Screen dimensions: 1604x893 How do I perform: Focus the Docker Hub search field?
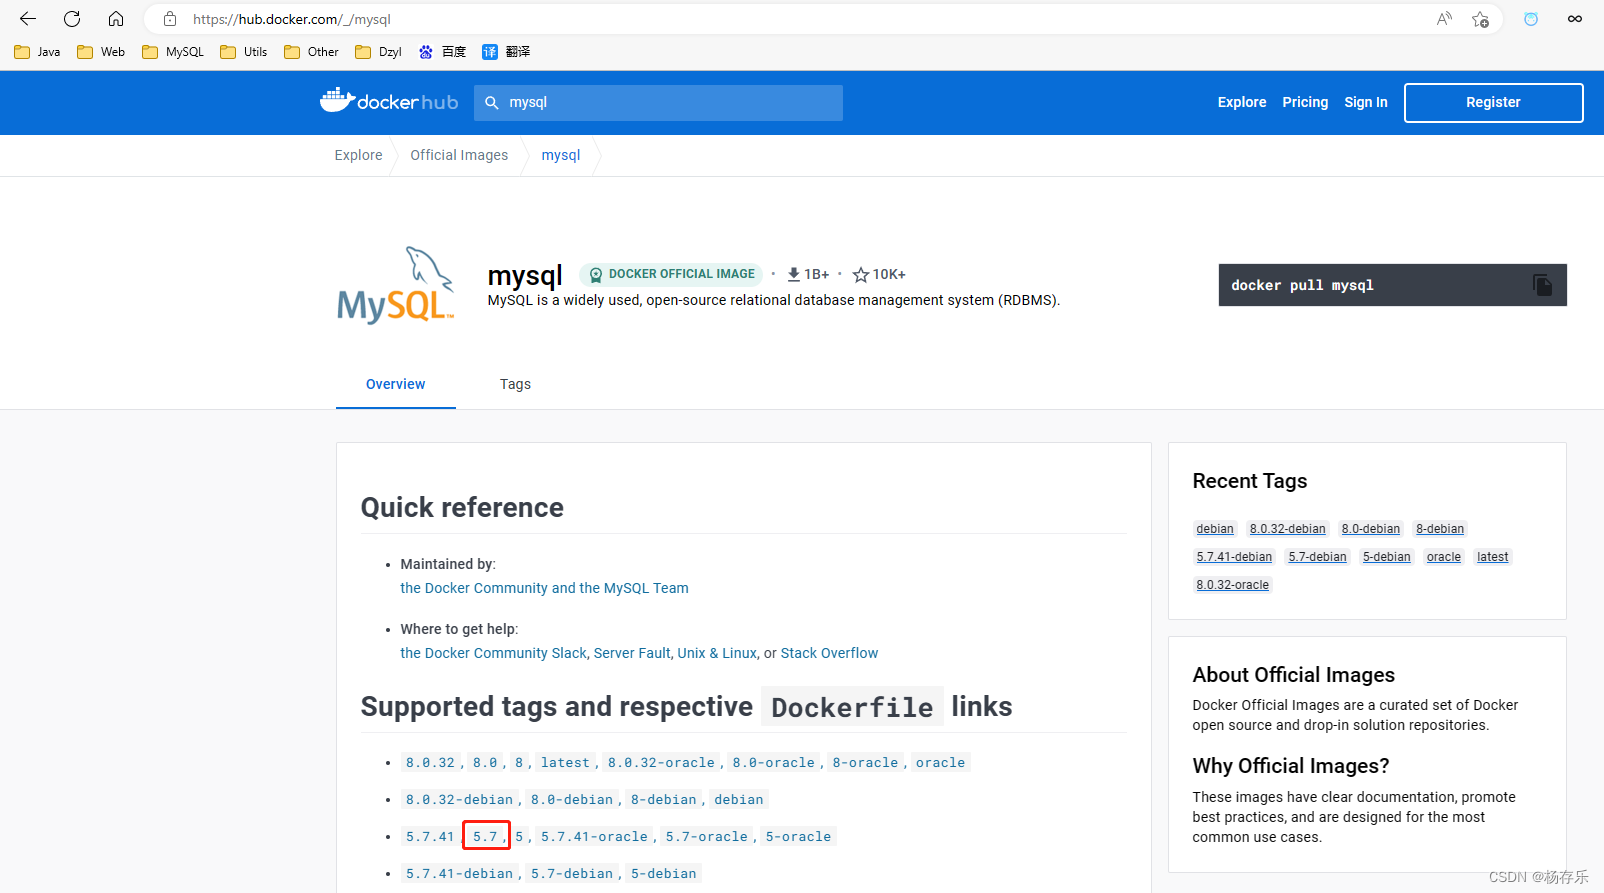[658, 102]
